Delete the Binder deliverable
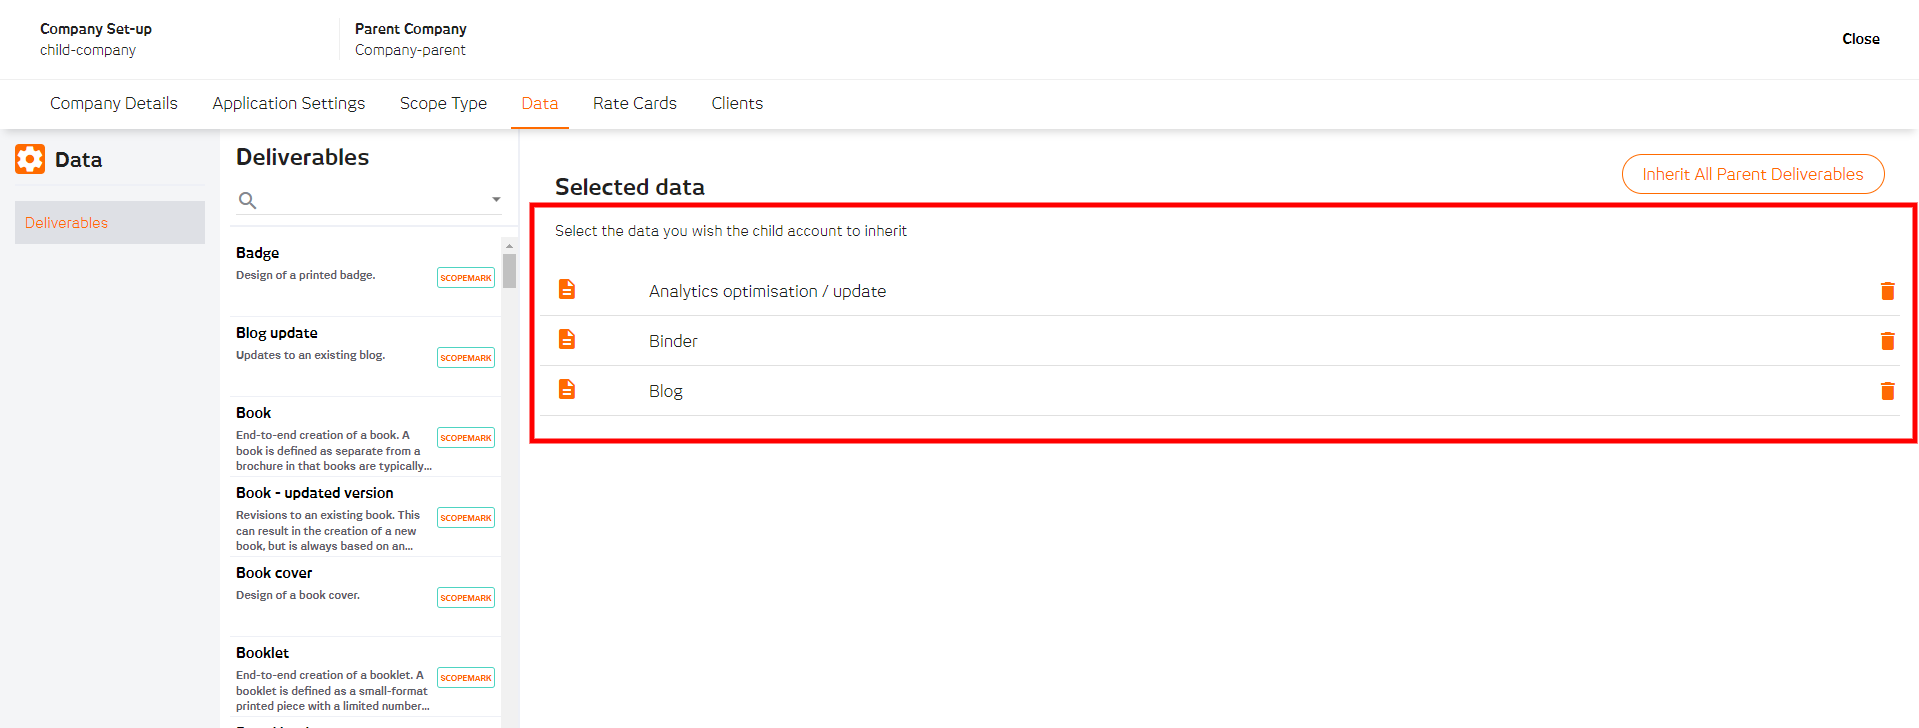Viewport: 1919px width, 728px height. [x=1887, y=341]
